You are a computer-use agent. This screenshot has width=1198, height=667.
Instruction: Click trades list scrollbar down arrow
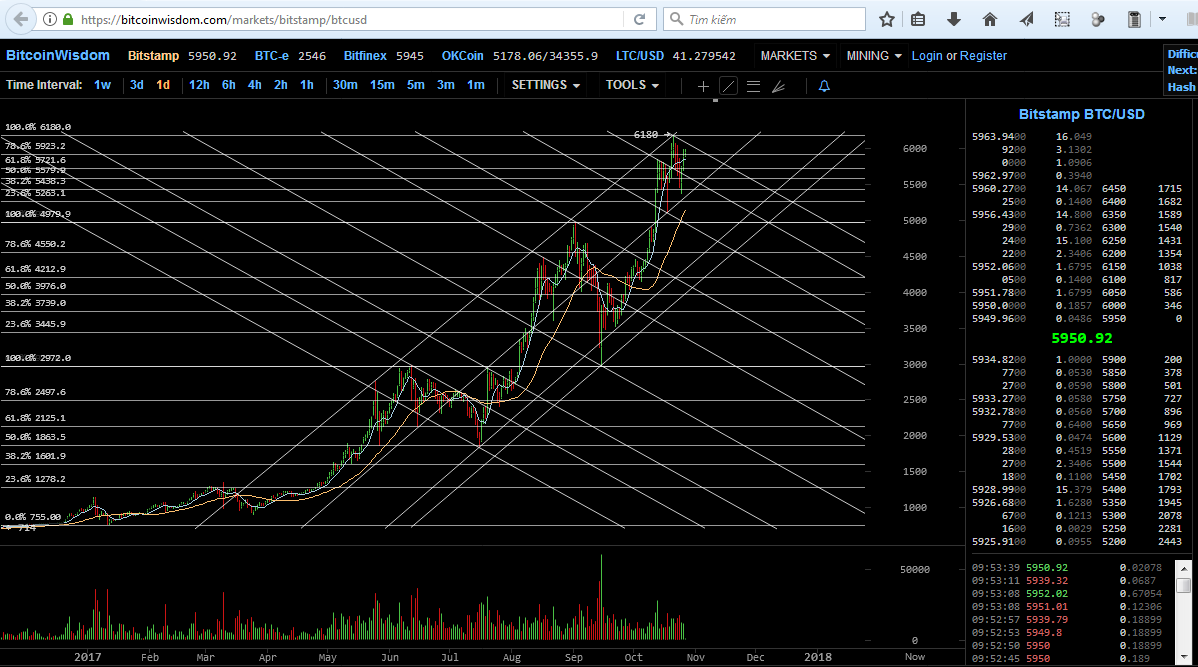click(1183, 657)
